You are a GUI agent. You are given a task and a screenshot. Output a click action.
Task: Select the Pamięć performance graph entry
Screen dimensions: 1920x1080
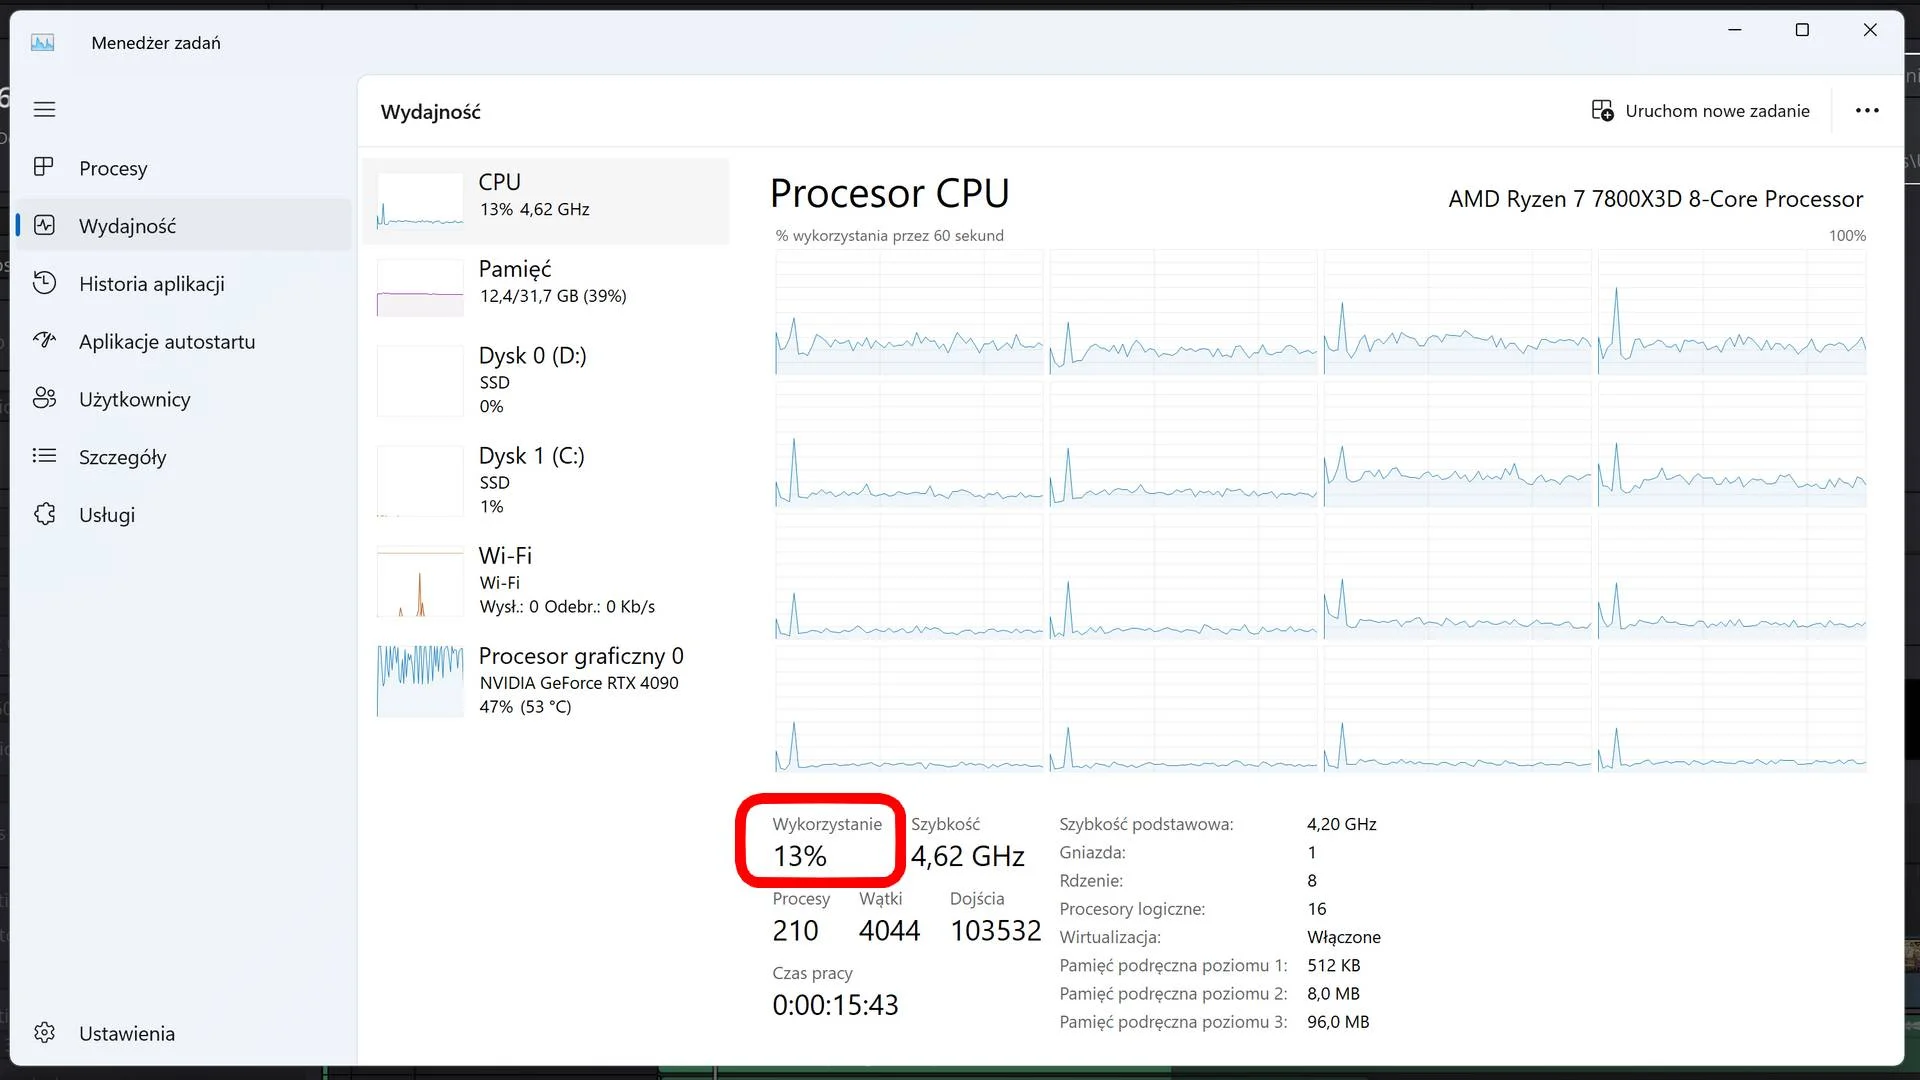point(546,287)
